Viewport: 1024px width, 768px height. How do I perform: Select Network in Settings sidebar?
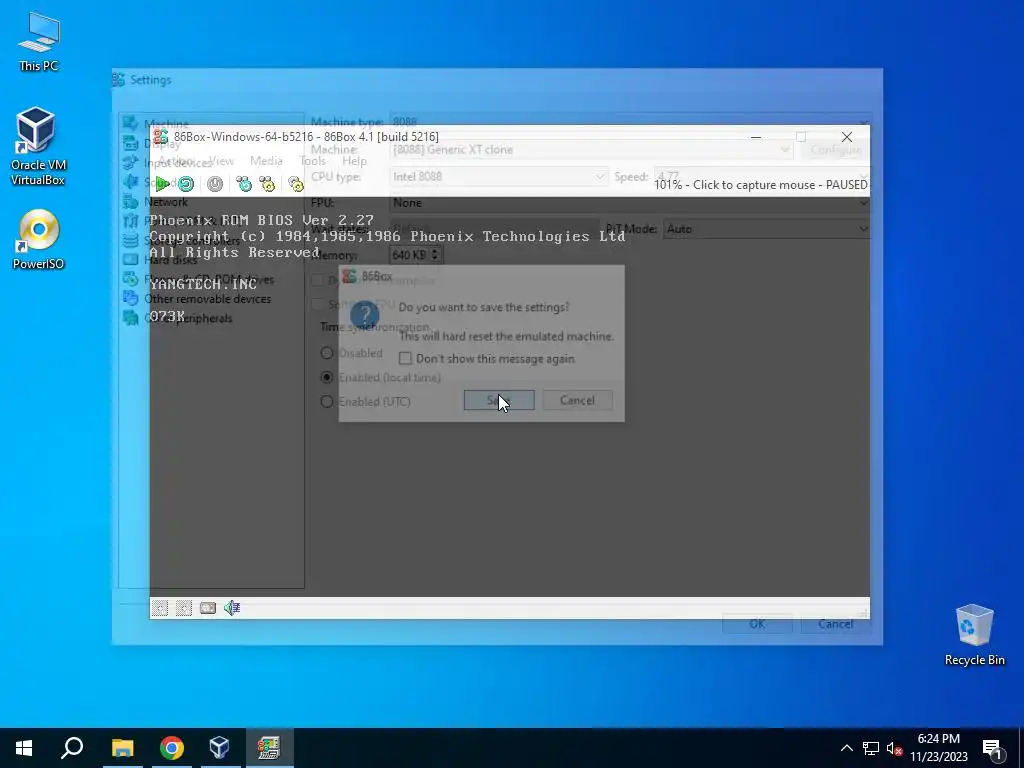166,202
